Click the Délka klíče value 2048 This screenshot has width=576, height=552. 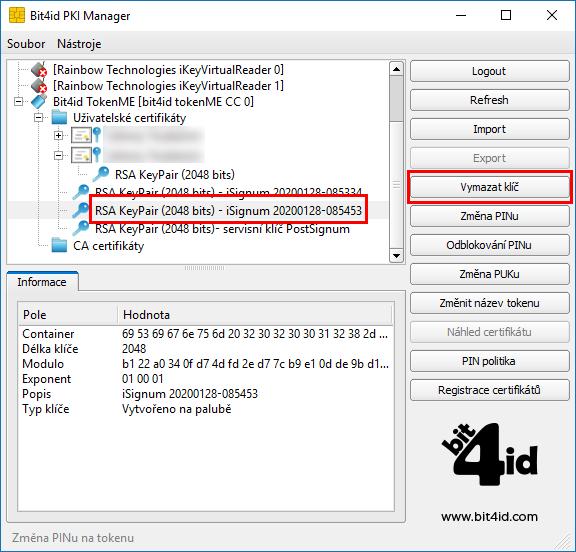tap(134, 349)
